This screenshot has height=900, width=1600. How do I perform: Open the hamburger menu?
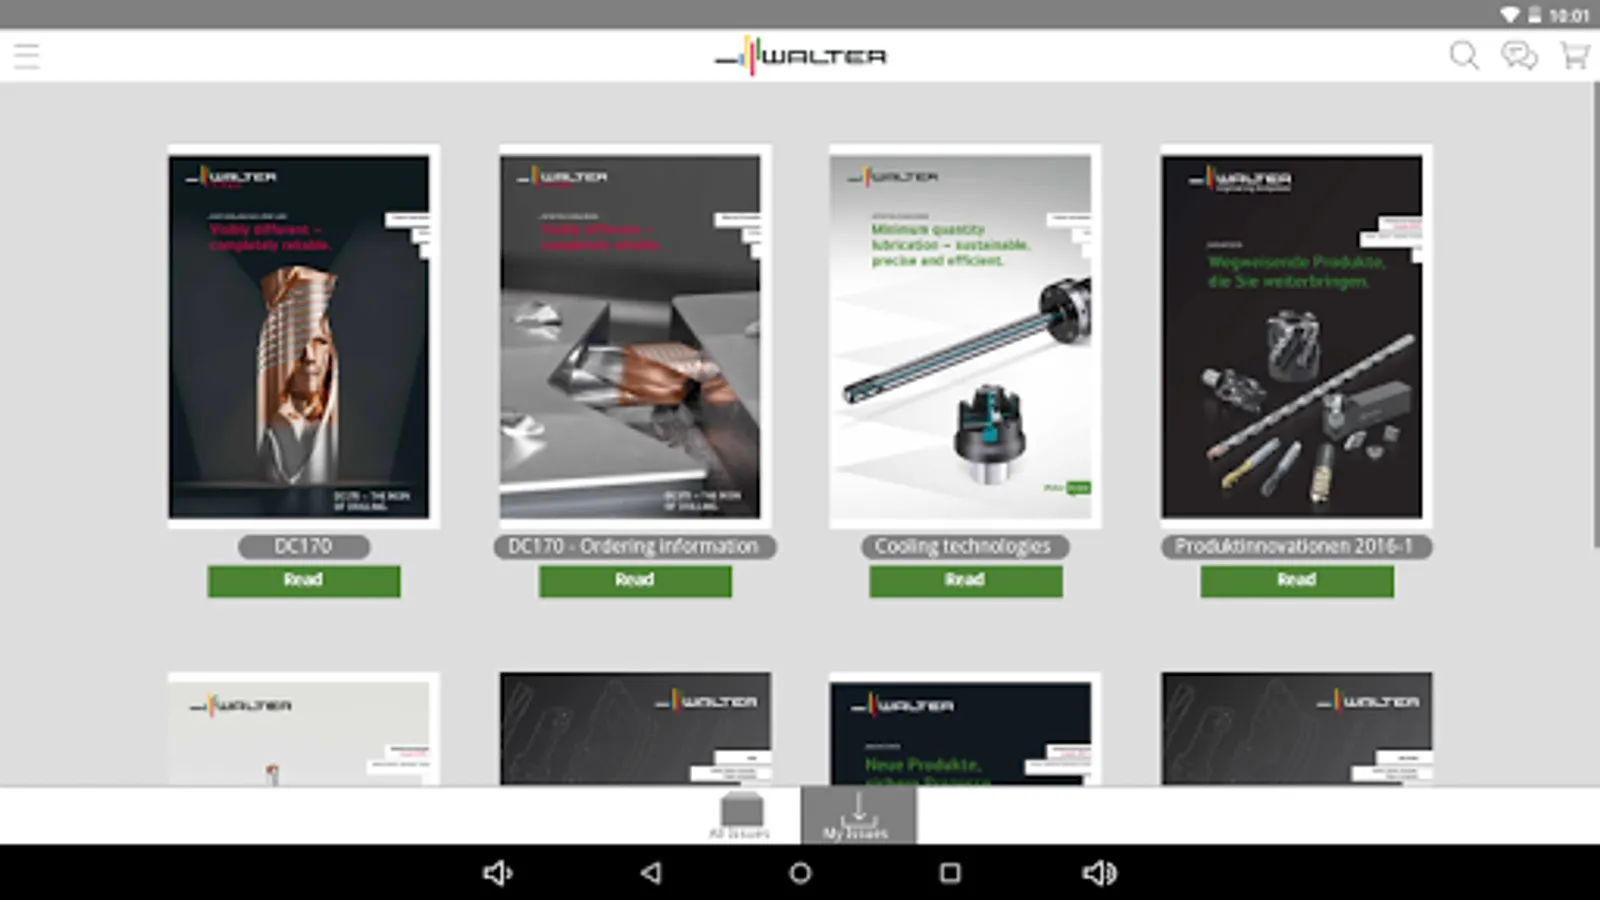[x=27, y=56]
